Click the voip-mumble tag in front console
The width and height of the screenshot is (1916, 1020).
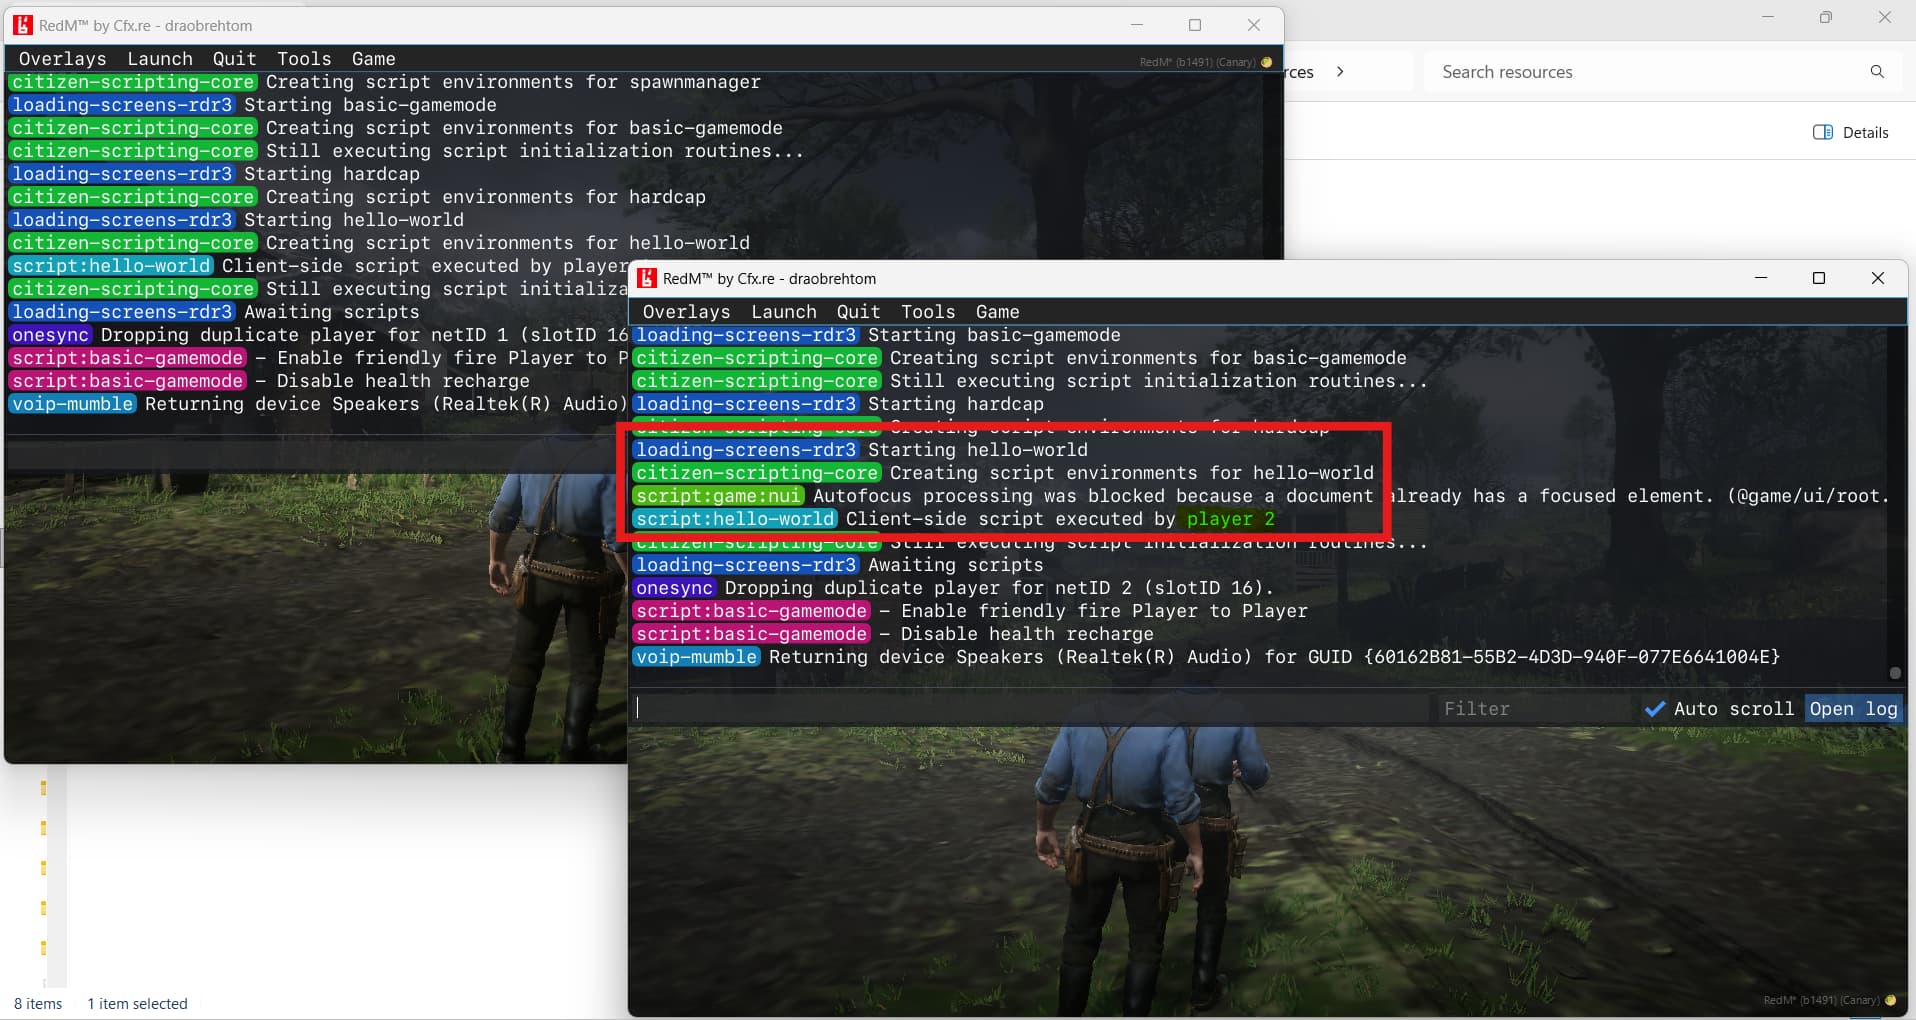pos(696,657)
